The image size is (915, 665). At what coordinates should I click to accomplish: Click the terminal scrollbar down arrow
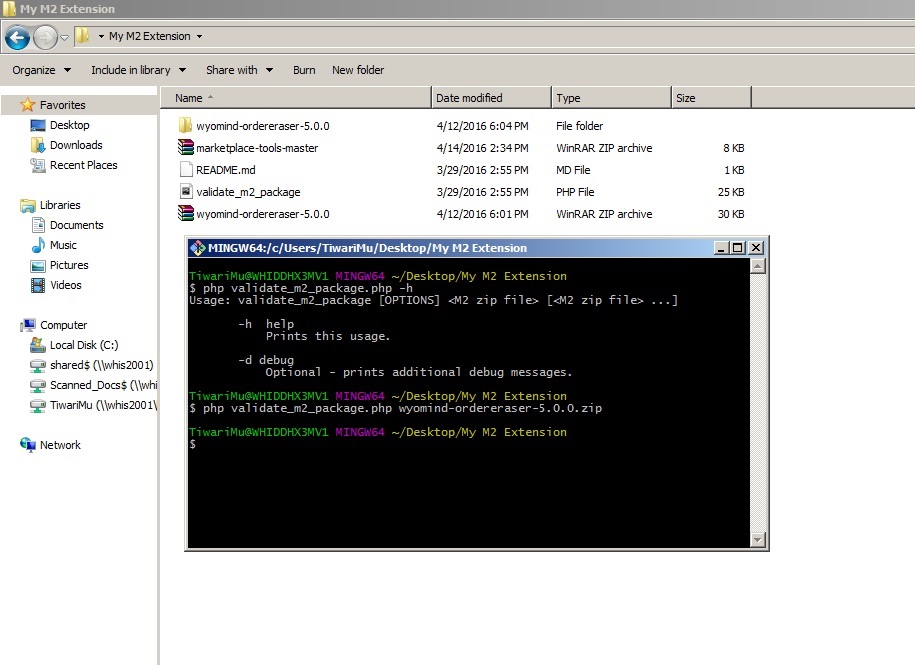click(x=758, y=540)
